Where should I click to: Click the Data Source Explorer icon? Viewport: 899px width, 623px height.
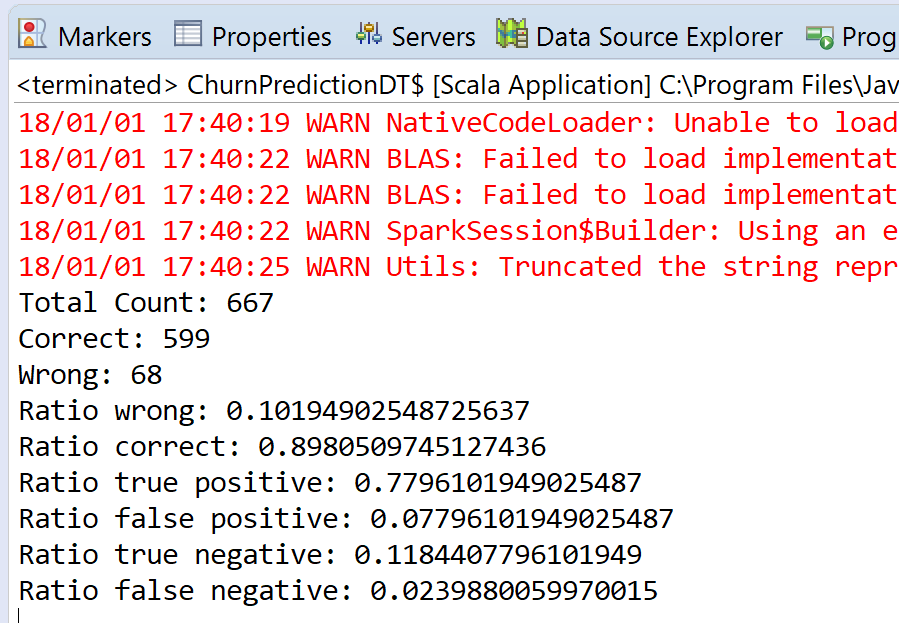pos(512,35)
